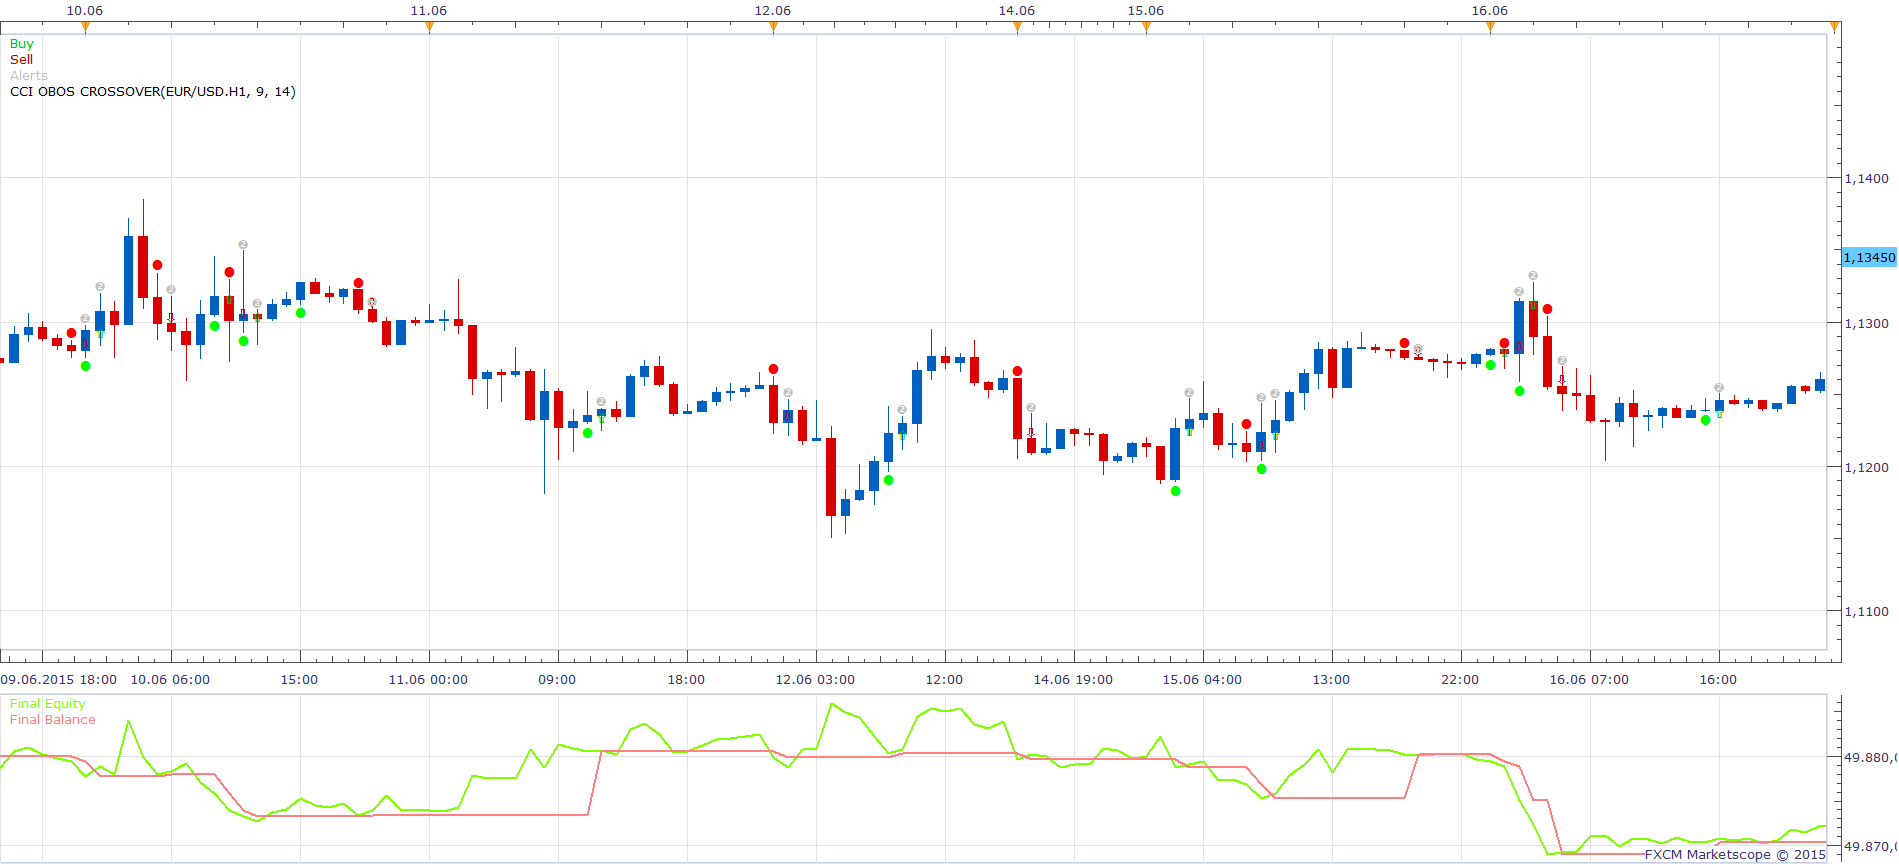
Task: Click the 16.06 07:00 time axis label
Action: coord(1589,680)
